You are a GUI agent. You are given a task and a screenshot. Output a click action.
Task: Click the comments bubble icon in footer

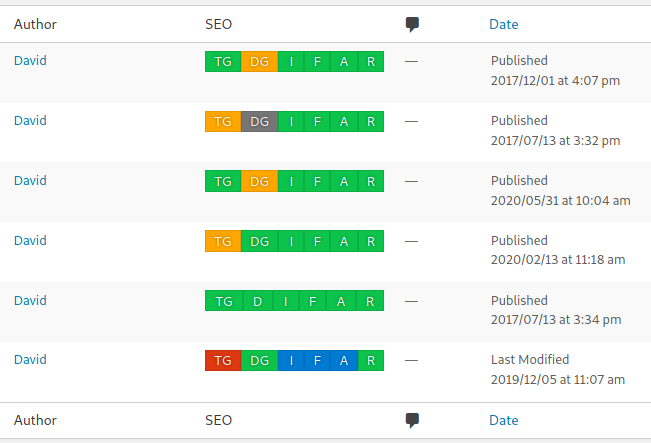412,421
